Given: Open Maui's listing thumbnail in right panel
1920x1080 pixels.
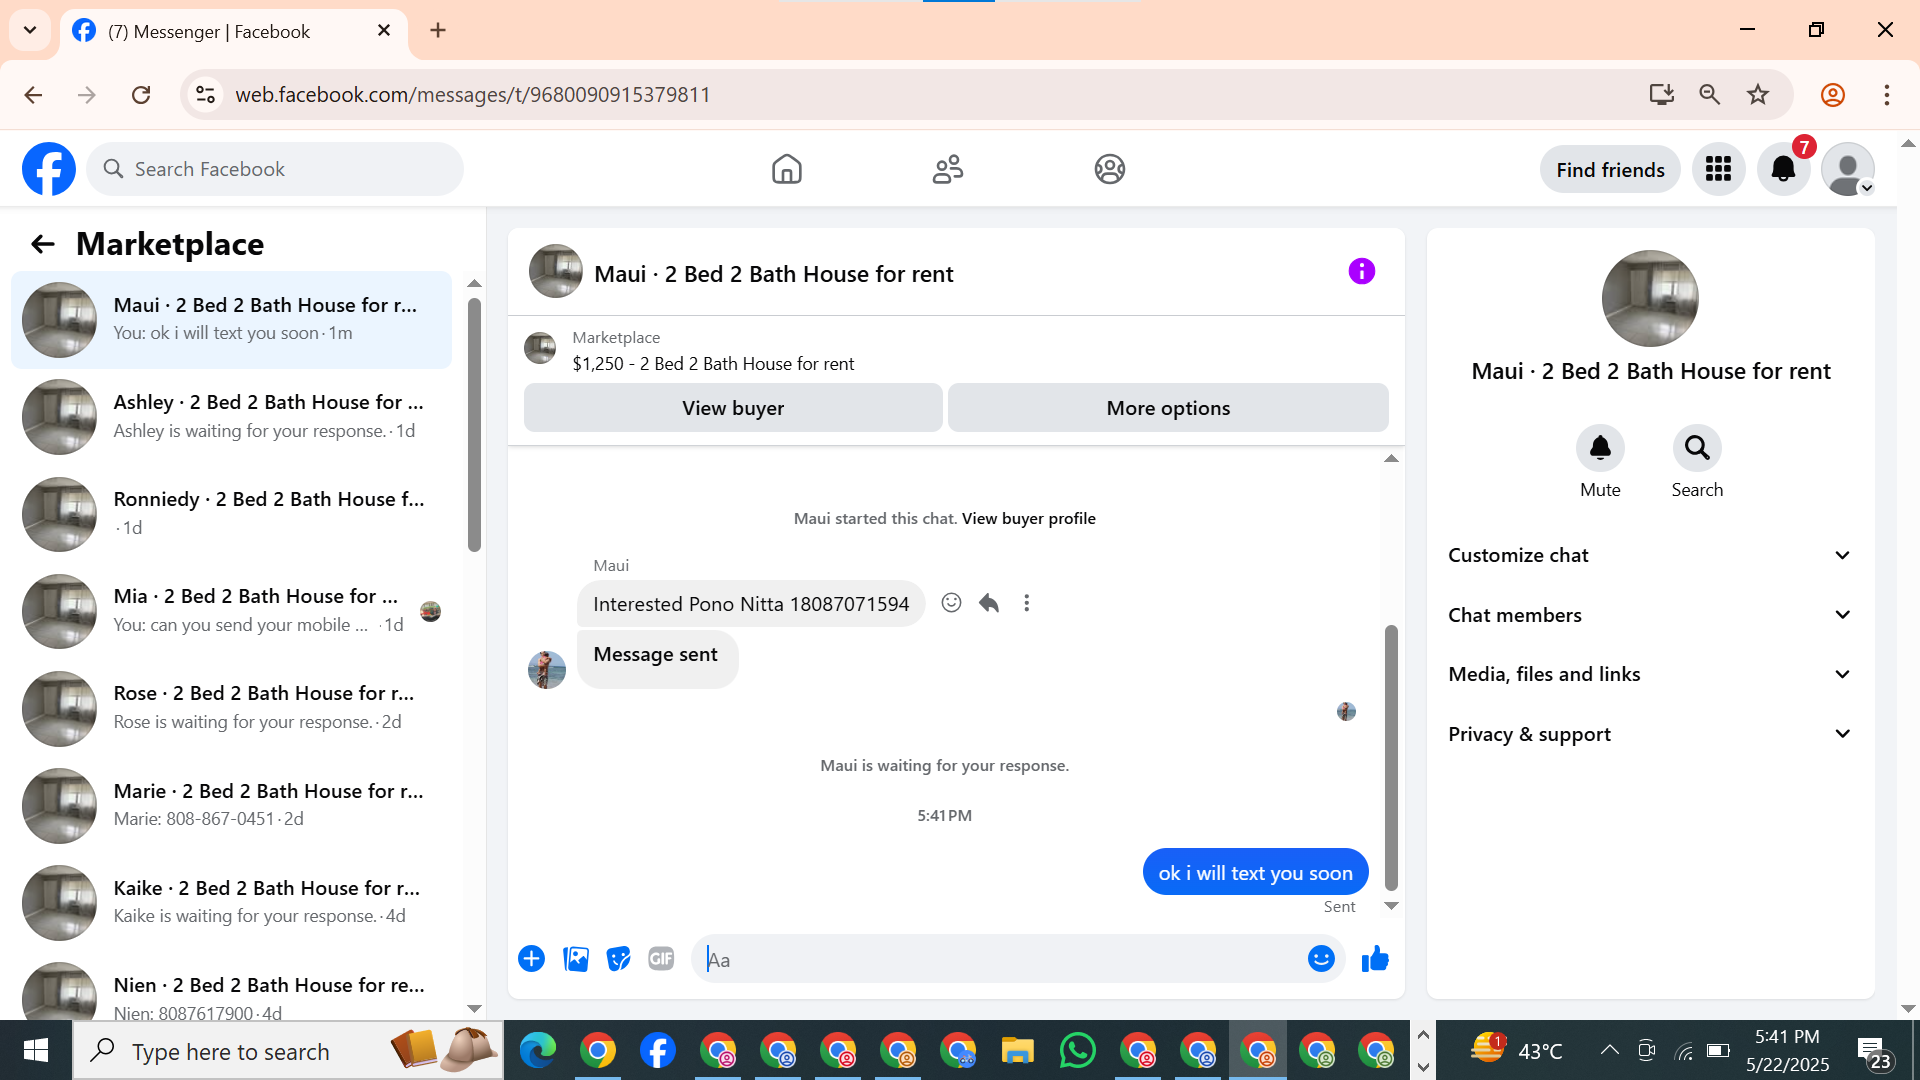Looking at the screenshot, I should coord(1650,298).
